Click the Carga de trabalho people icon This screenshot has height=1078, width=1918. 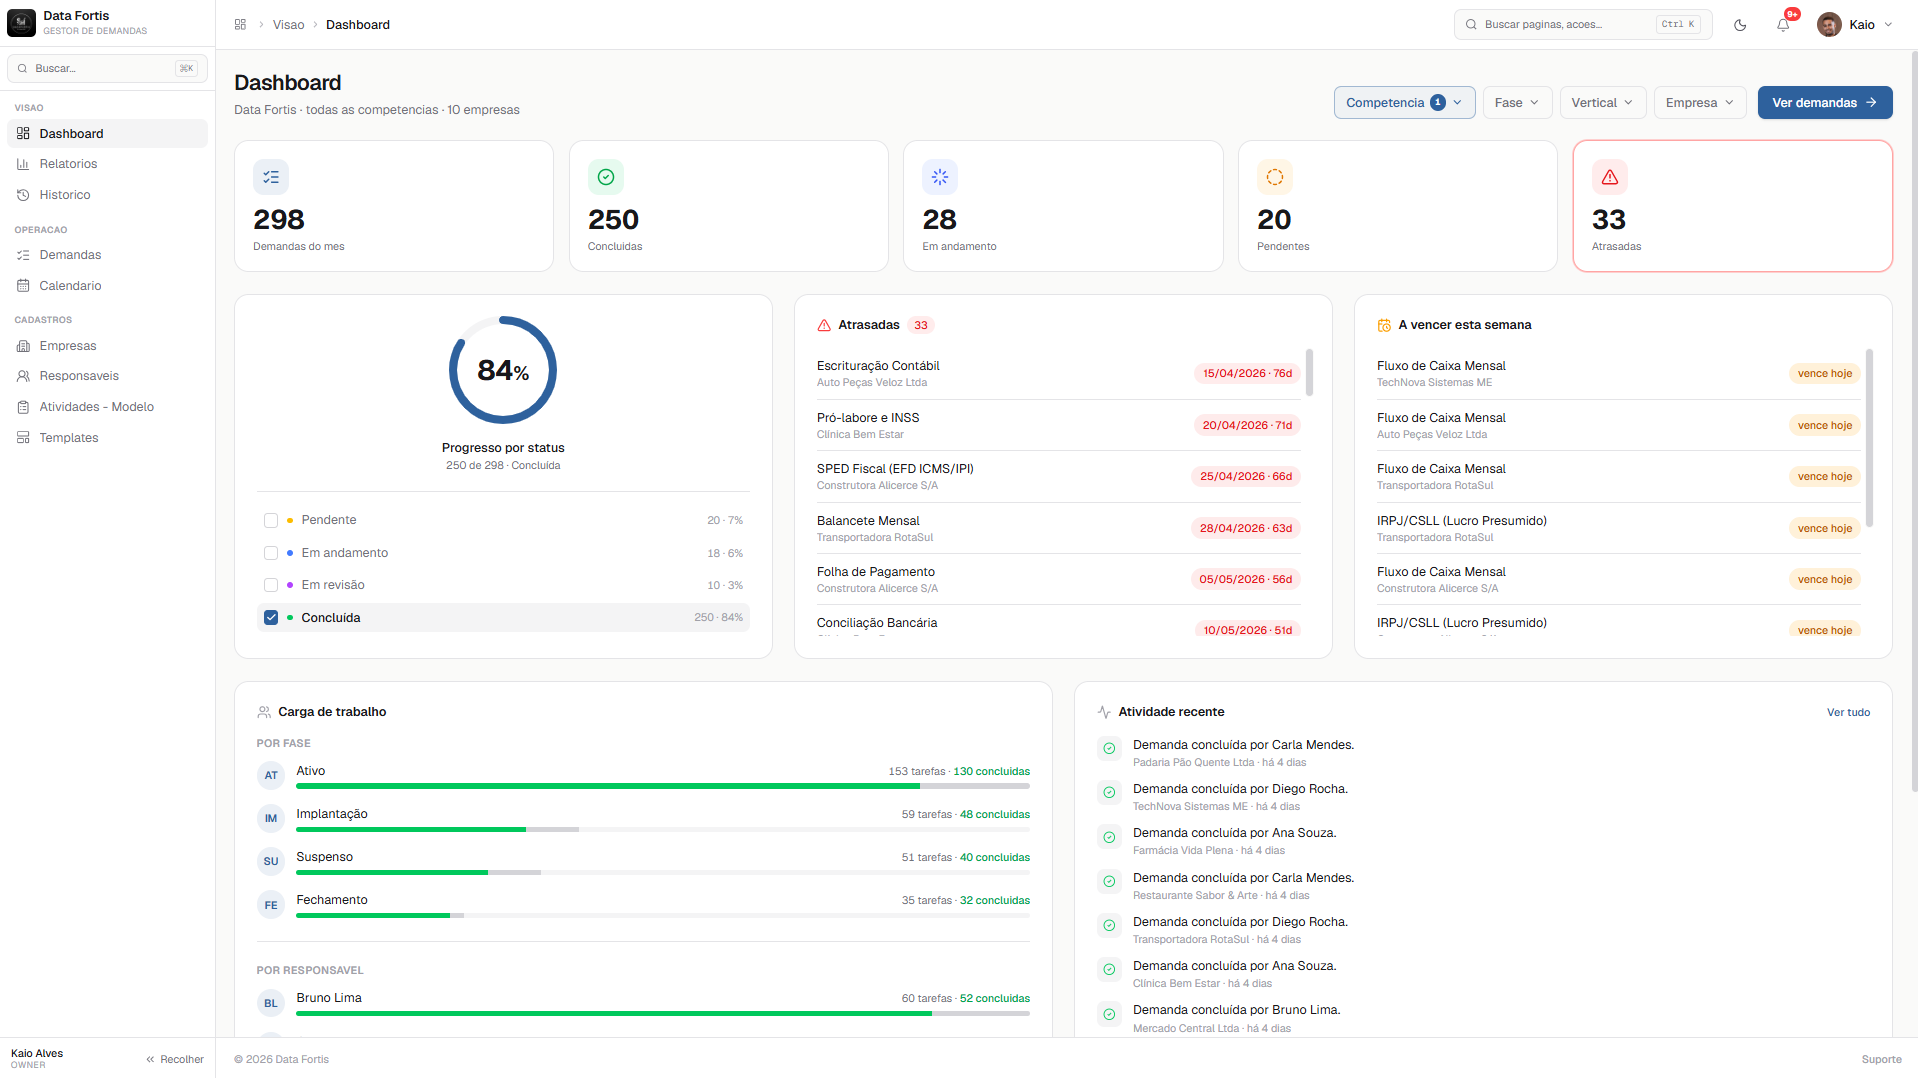click(x=264, y=712)
